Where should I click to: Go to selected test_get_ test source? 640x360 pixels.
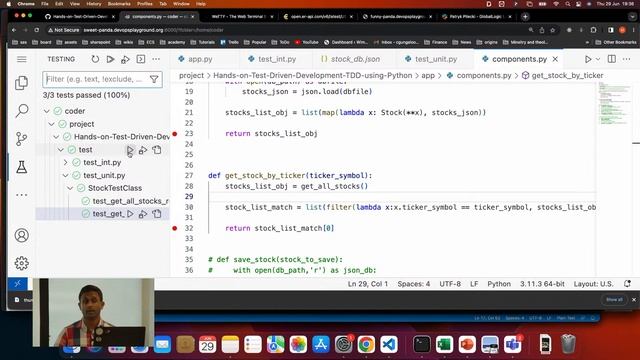point(157,213)
